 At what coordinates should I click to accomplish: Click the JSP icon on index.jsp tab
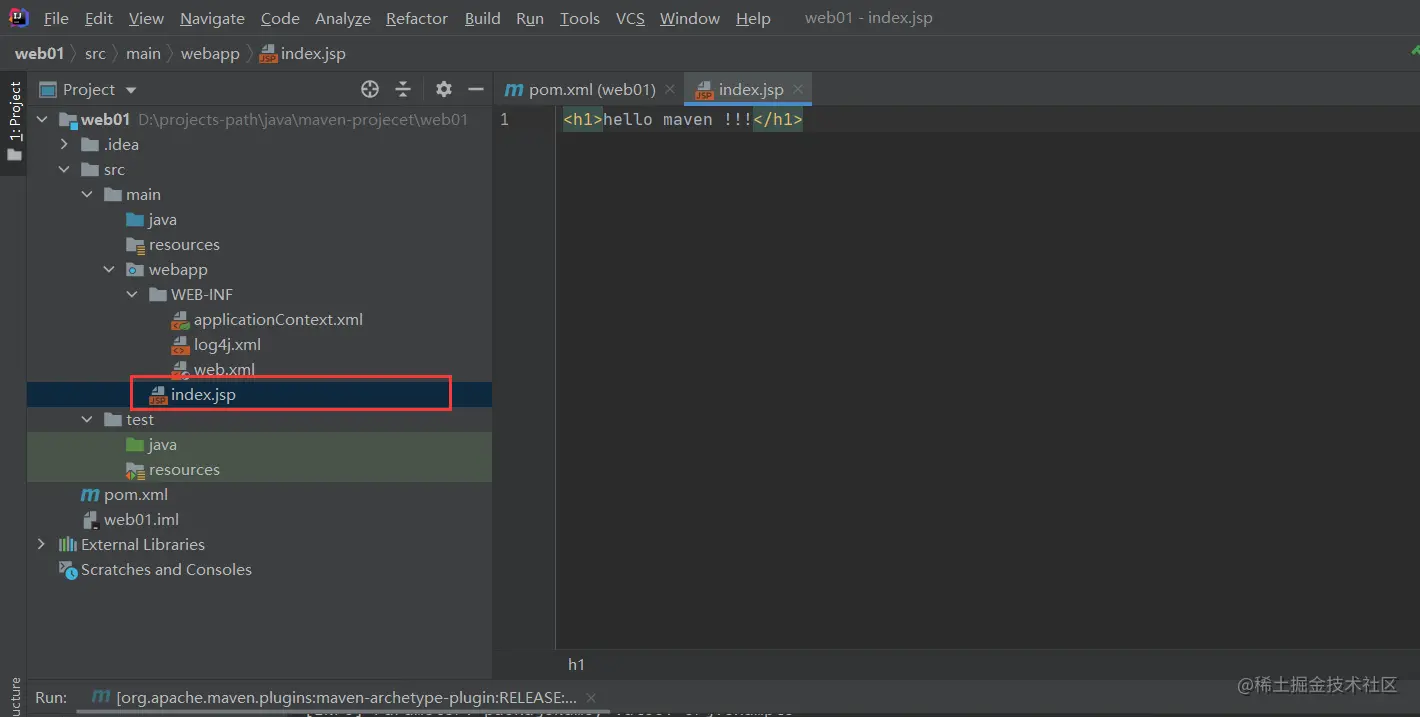click(704, 90)
